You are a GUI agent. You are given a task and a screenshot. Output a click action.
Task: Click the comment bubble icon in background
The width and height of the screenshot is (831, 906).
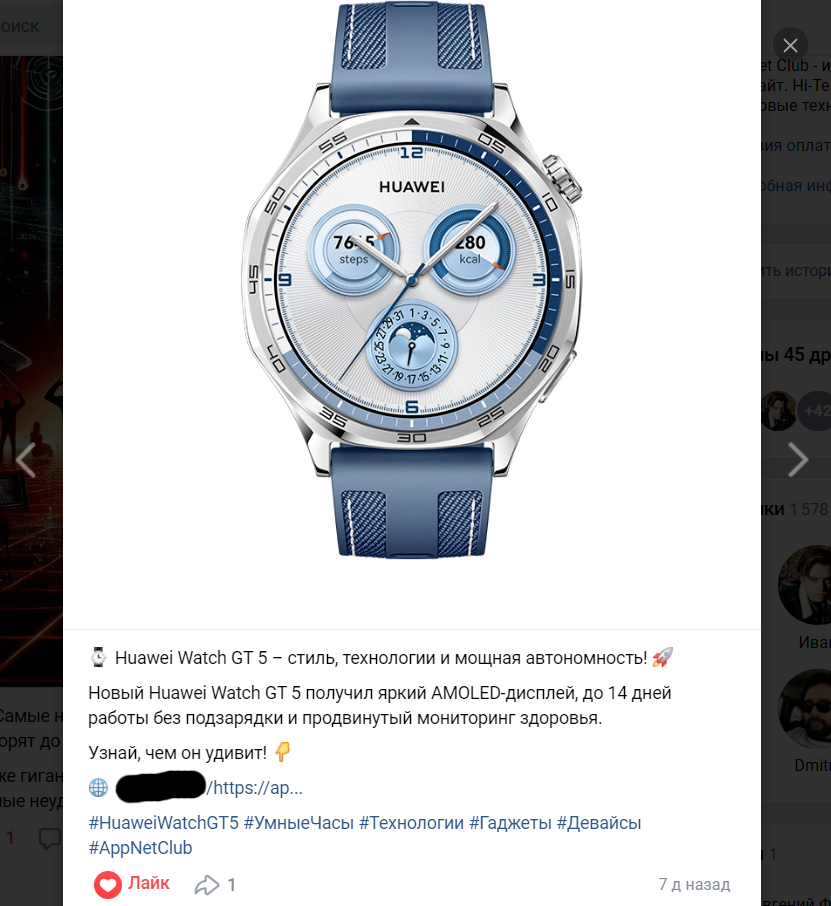[x=50, y=838]
